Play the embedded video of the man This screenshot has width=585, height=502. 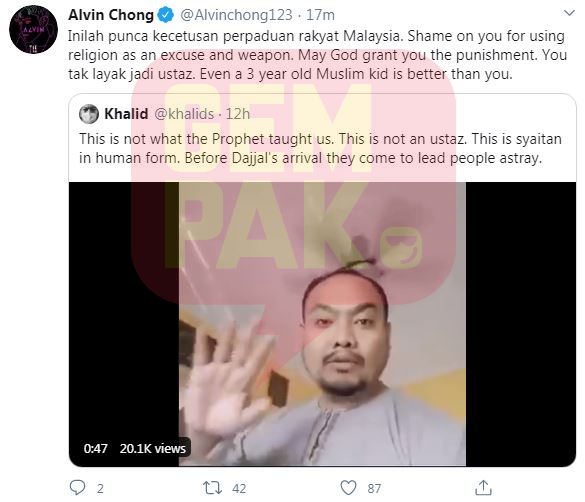pos(322,324)
